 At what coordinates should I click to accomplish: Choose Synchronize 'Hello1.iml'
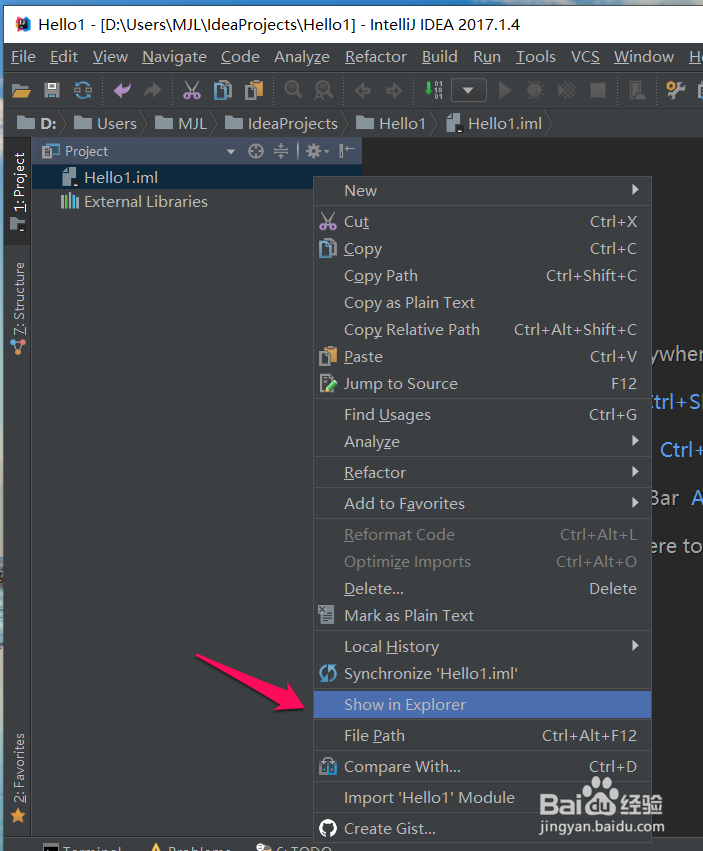tap(482, 674)
